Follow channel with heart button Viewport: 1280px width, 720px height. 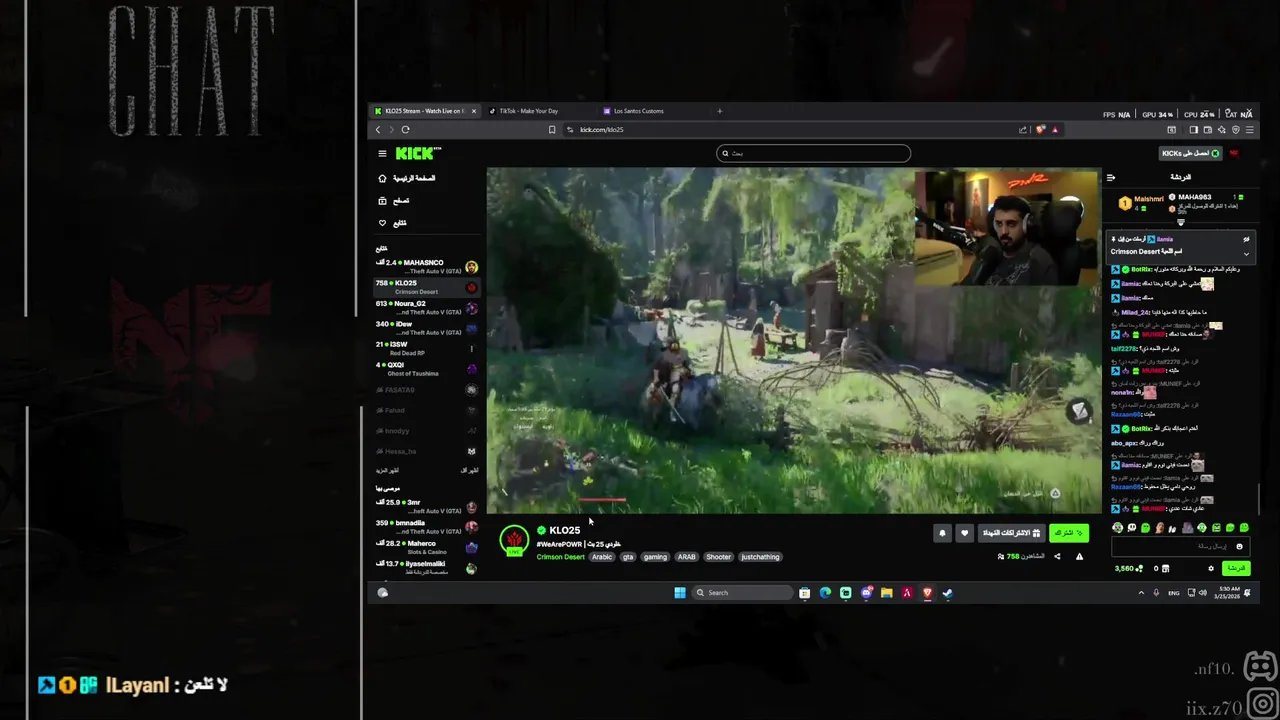pyautogui.click(x=965, y=533)
